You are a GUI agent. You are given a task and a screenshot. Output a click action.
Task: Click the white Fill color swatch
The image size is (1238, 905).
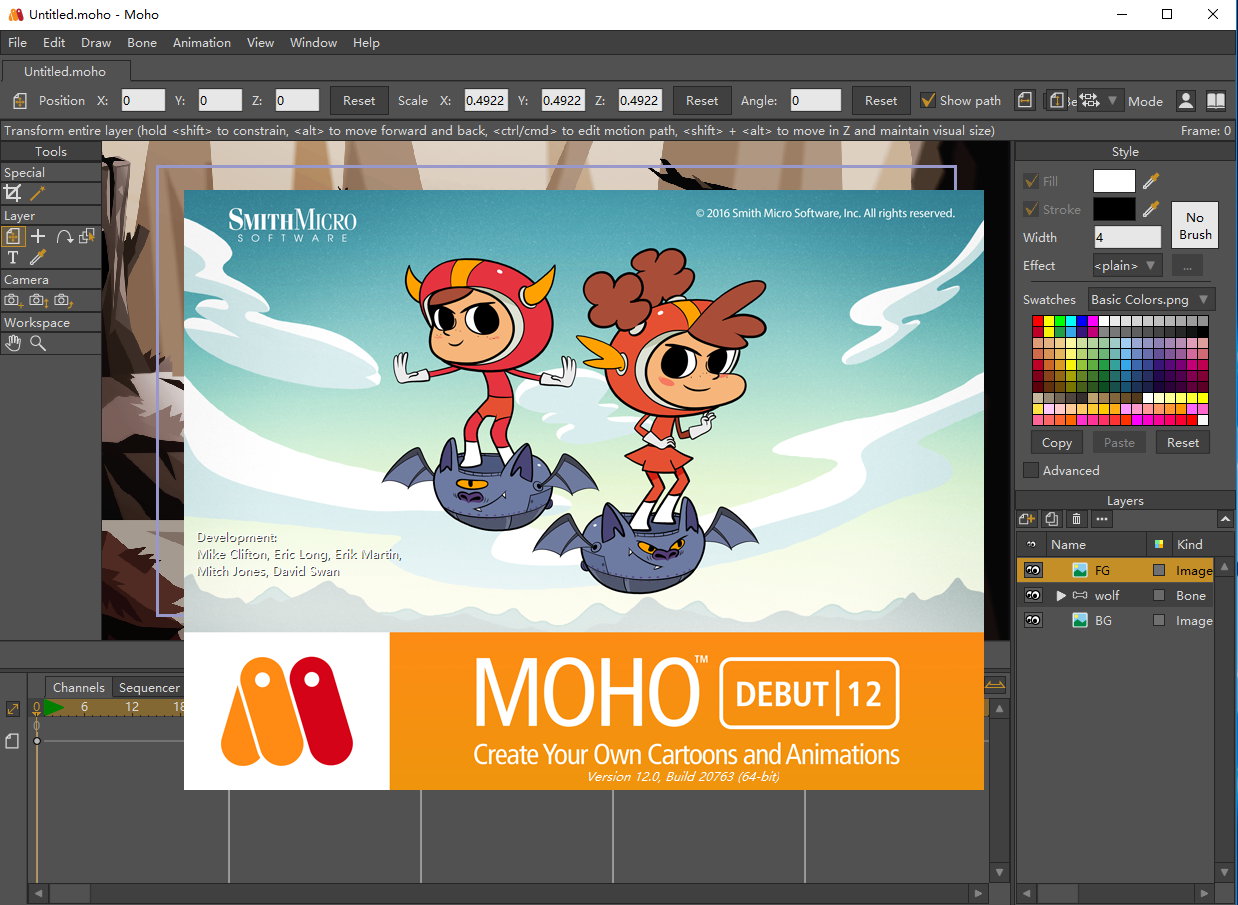click(1114, 181)
